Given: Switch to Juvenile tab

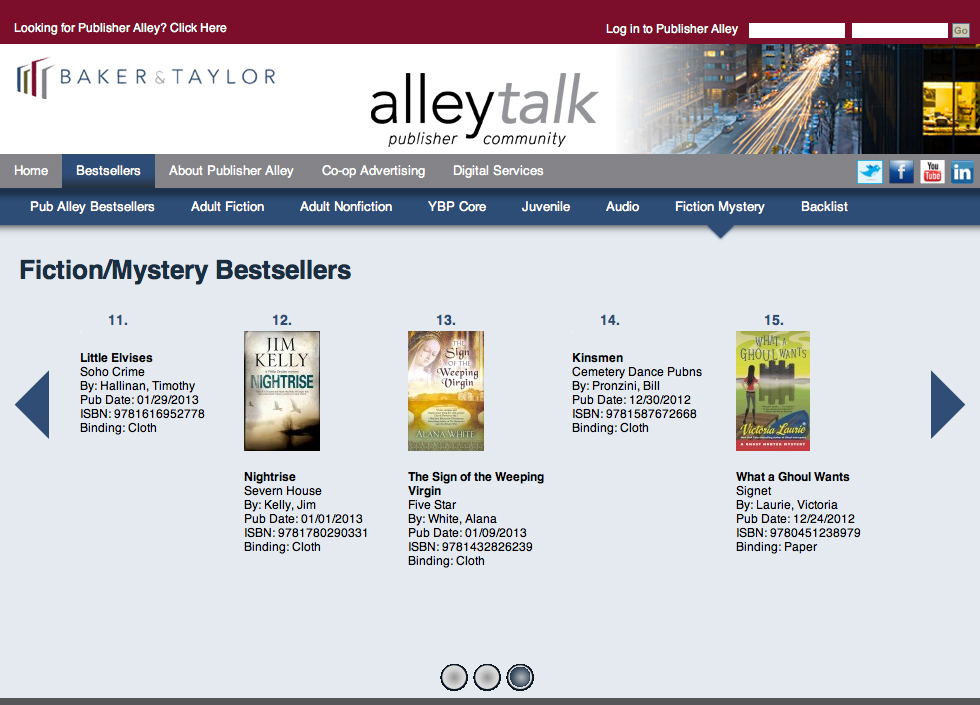Looking at the screenshot, I should point(546,207).
